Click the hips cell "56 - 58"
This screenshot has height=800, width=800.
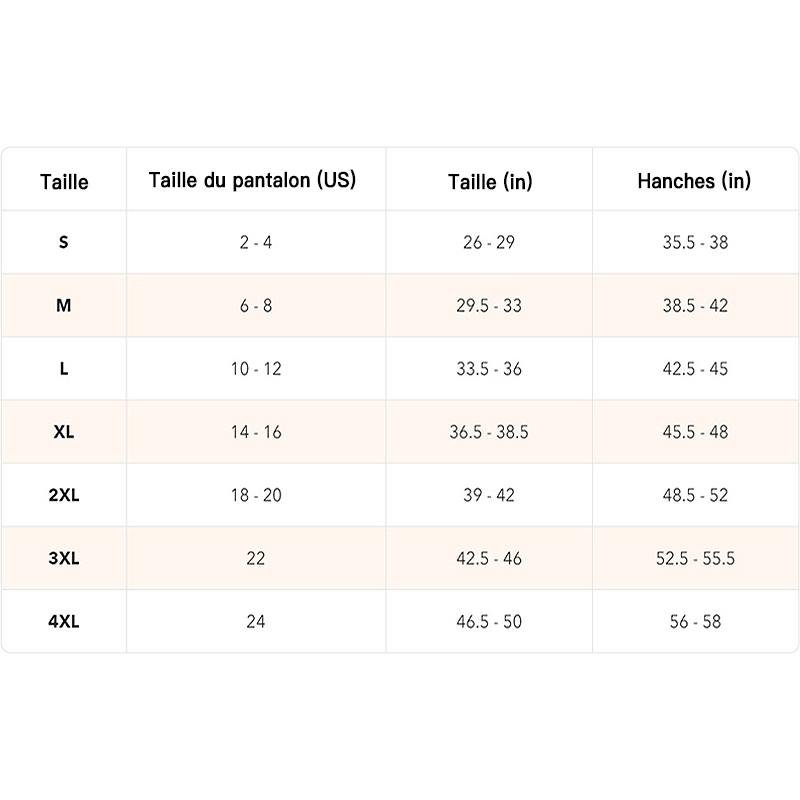click(695, 621)
